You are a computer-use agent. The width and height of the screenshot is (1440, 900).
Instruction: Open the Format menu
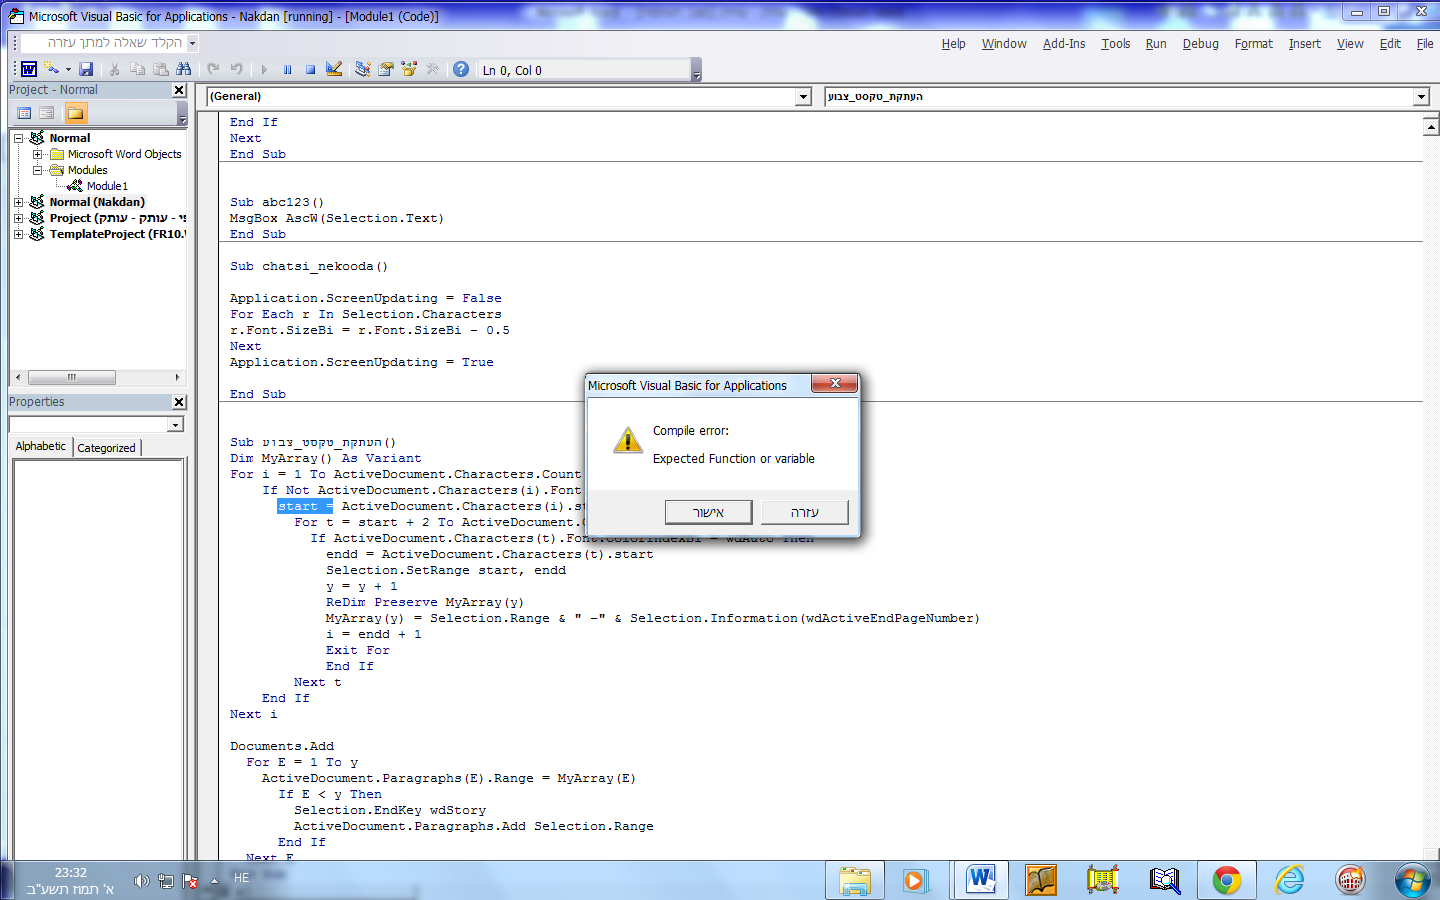[x=1254, y=44]
